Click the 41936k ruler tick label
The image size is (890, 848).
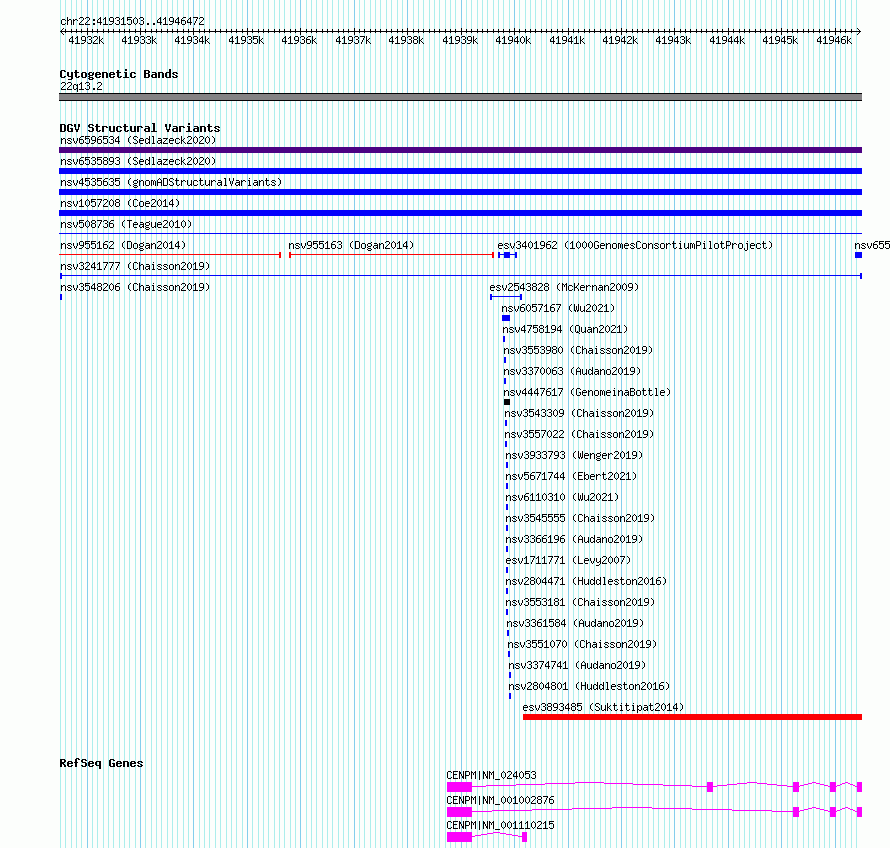299,40
